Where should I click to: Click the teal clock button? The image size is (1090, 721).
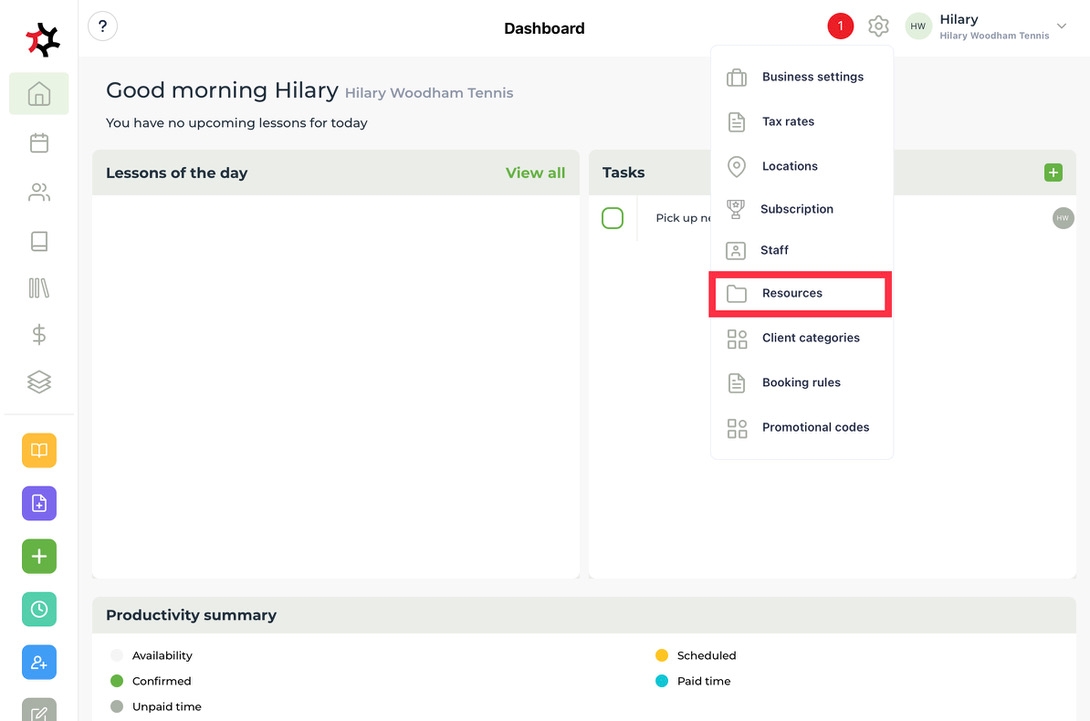(x=39, y=609)
